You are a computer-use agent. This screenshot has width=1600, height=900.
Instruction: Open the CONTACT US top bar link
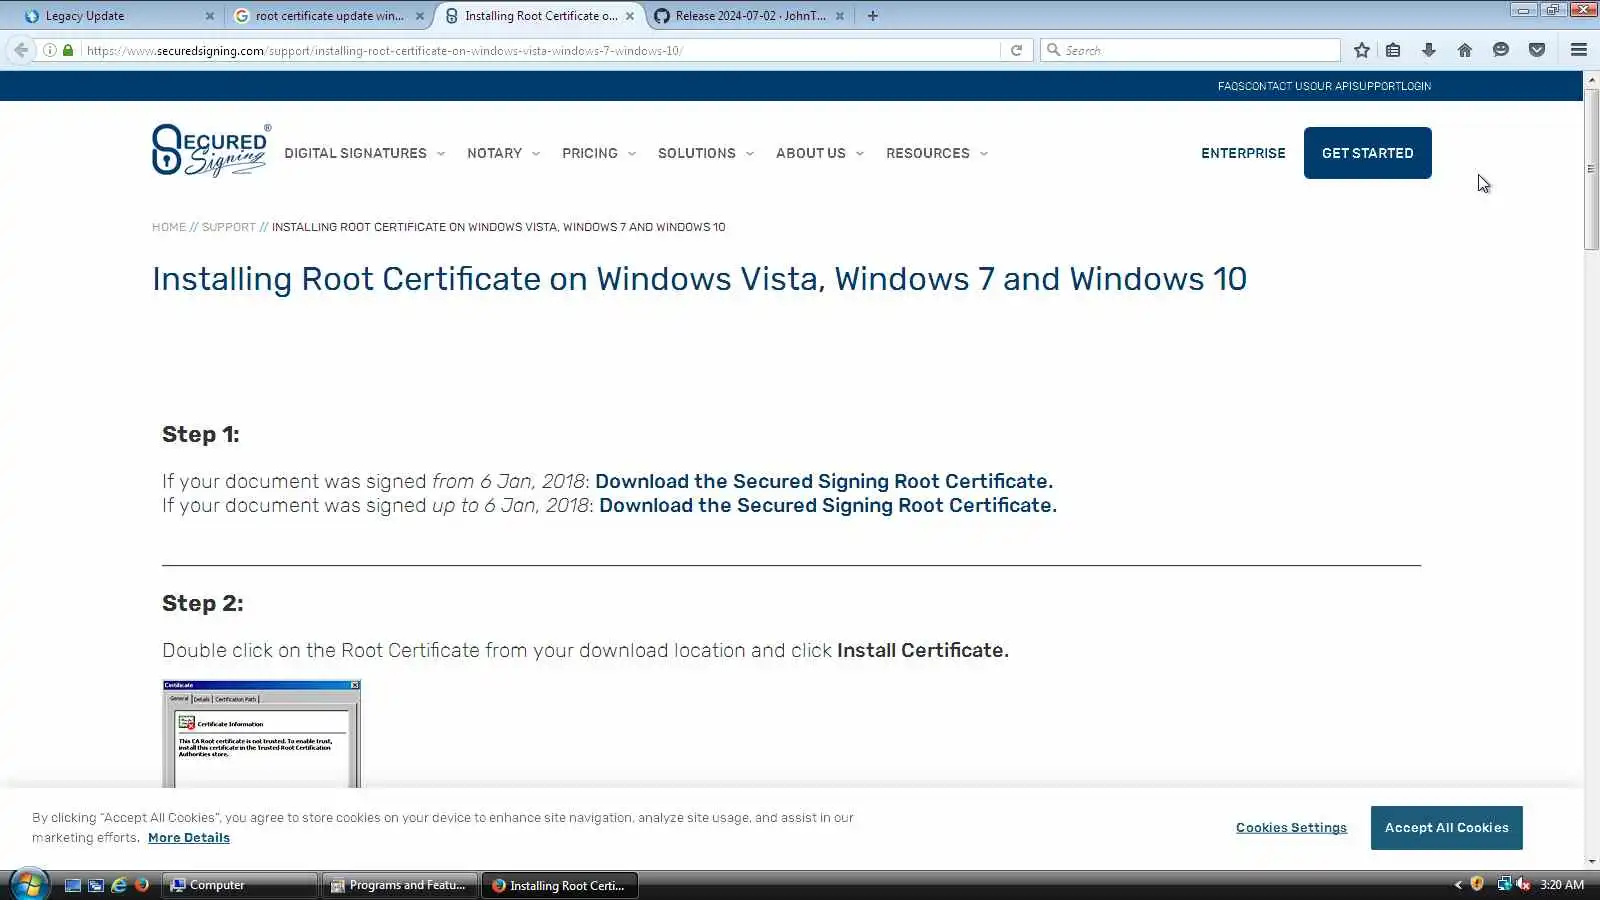tap(1275, 86)
